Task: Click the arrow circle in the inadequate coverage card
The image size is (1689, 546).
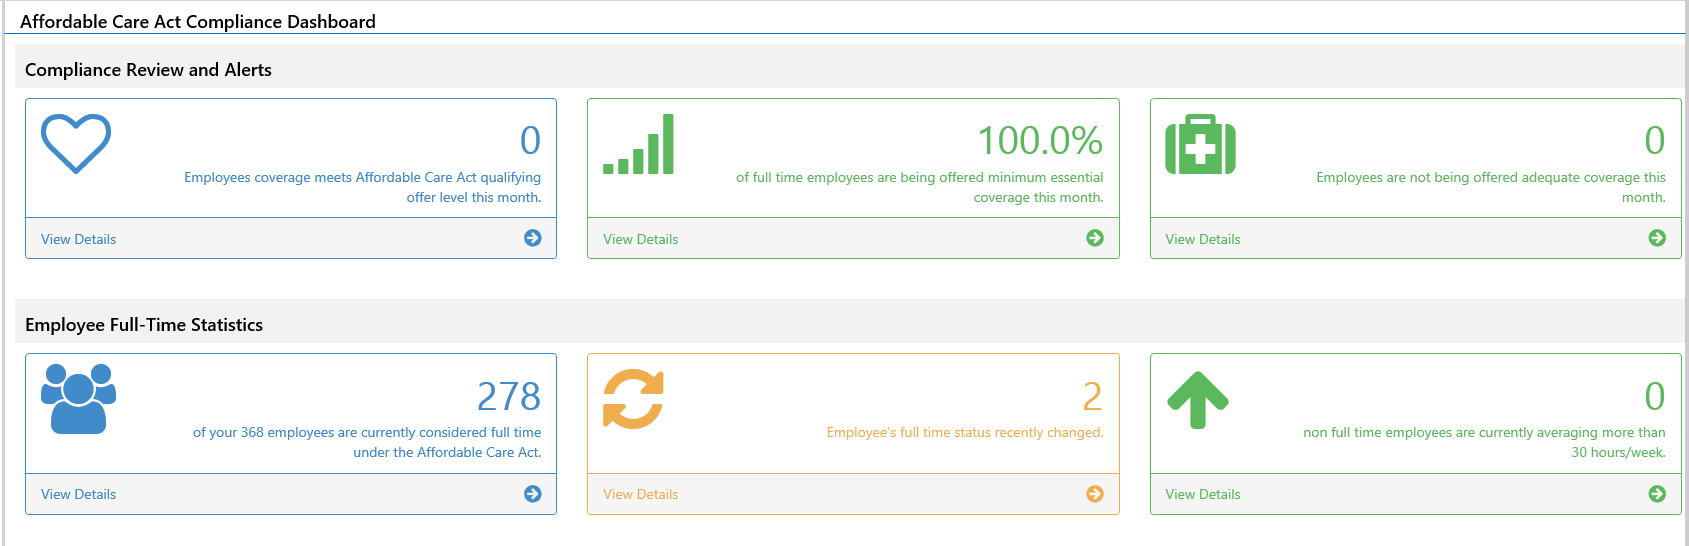Action: 1657,238
